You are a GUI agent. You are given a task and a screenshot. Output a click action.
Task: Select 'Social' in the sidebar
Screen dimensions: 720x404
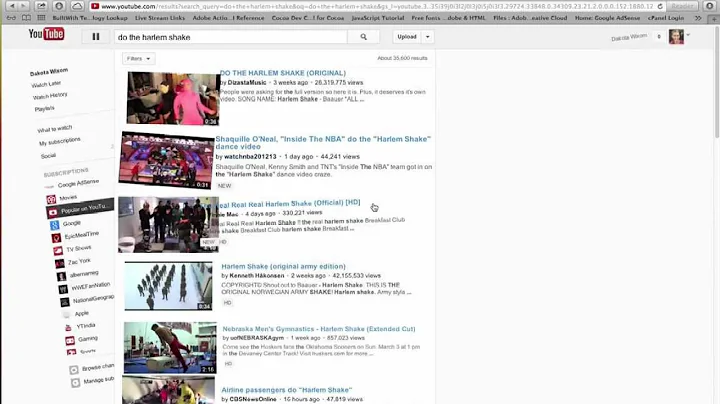48,156
